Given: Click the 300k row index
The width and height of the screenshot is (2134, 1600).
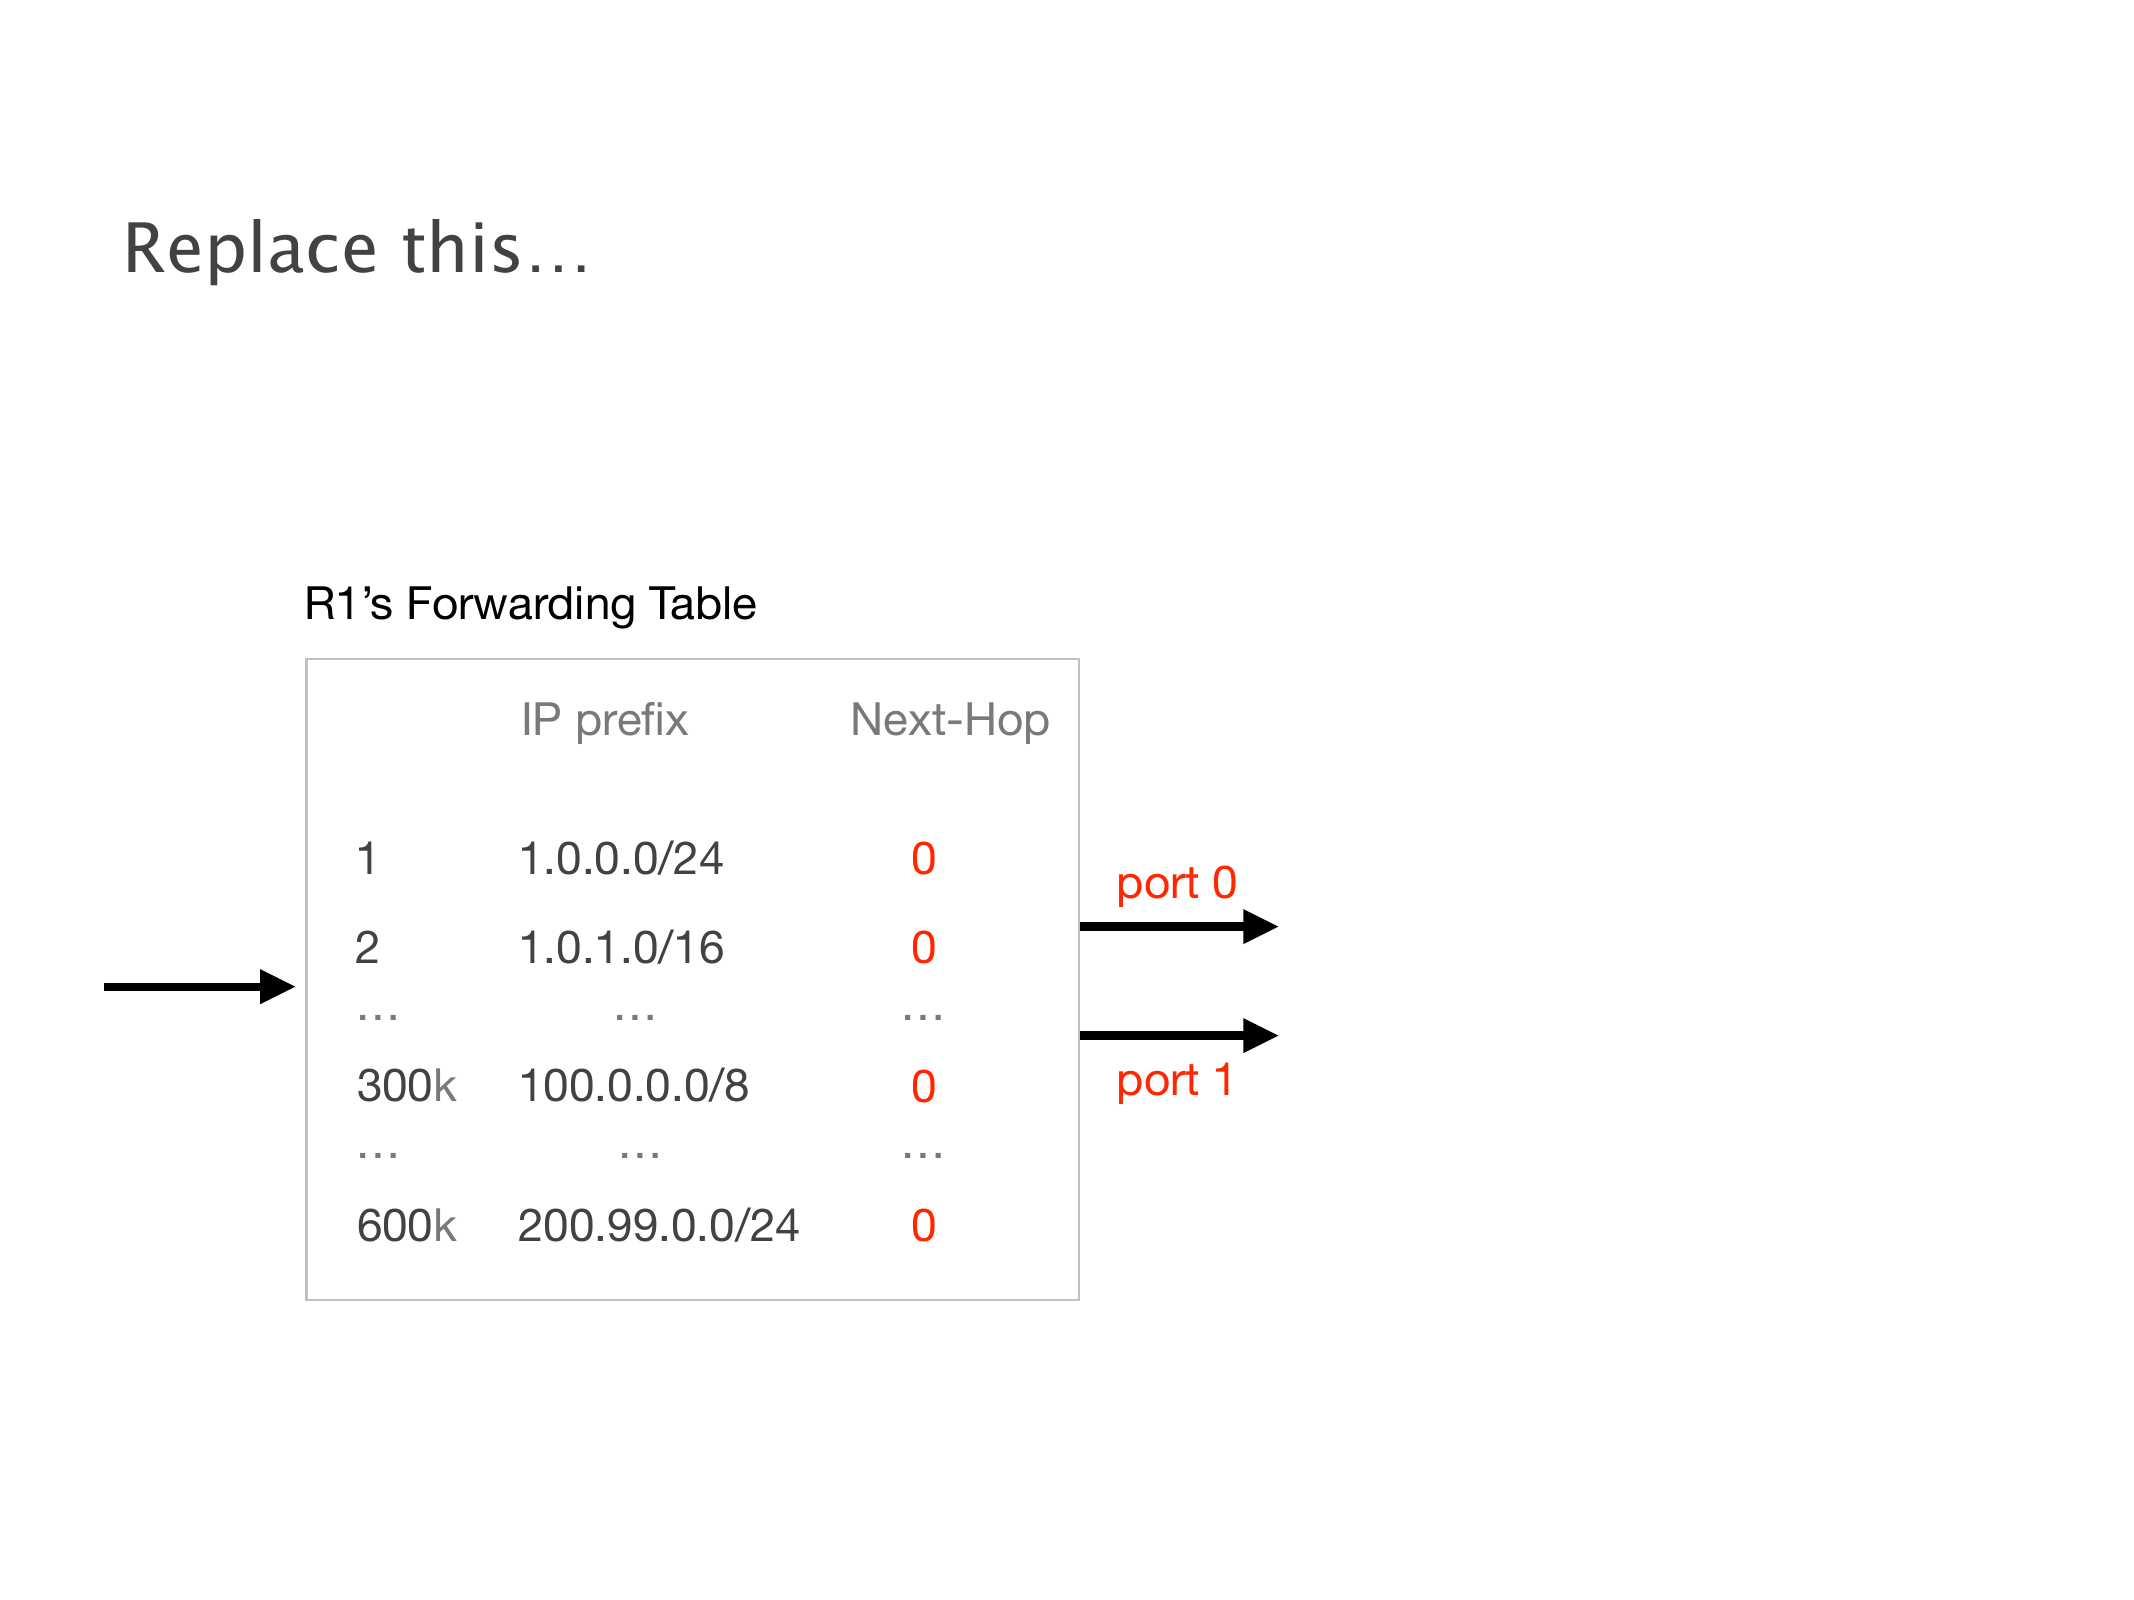Looking at the screenshot, I should [x=406, y=1086].
